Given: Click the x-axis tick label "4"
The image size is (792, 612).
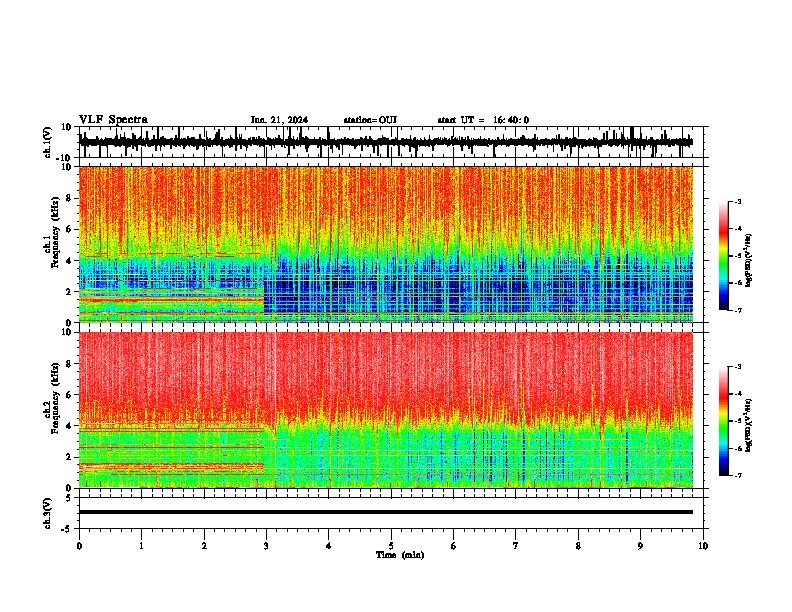Looking at the screenshot, I should (x=329, y=546).
